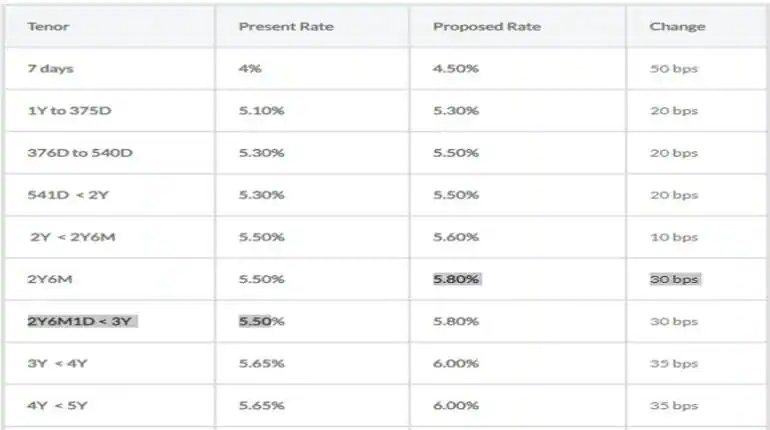Click the 376D to 540D row label

click(80, 153)
